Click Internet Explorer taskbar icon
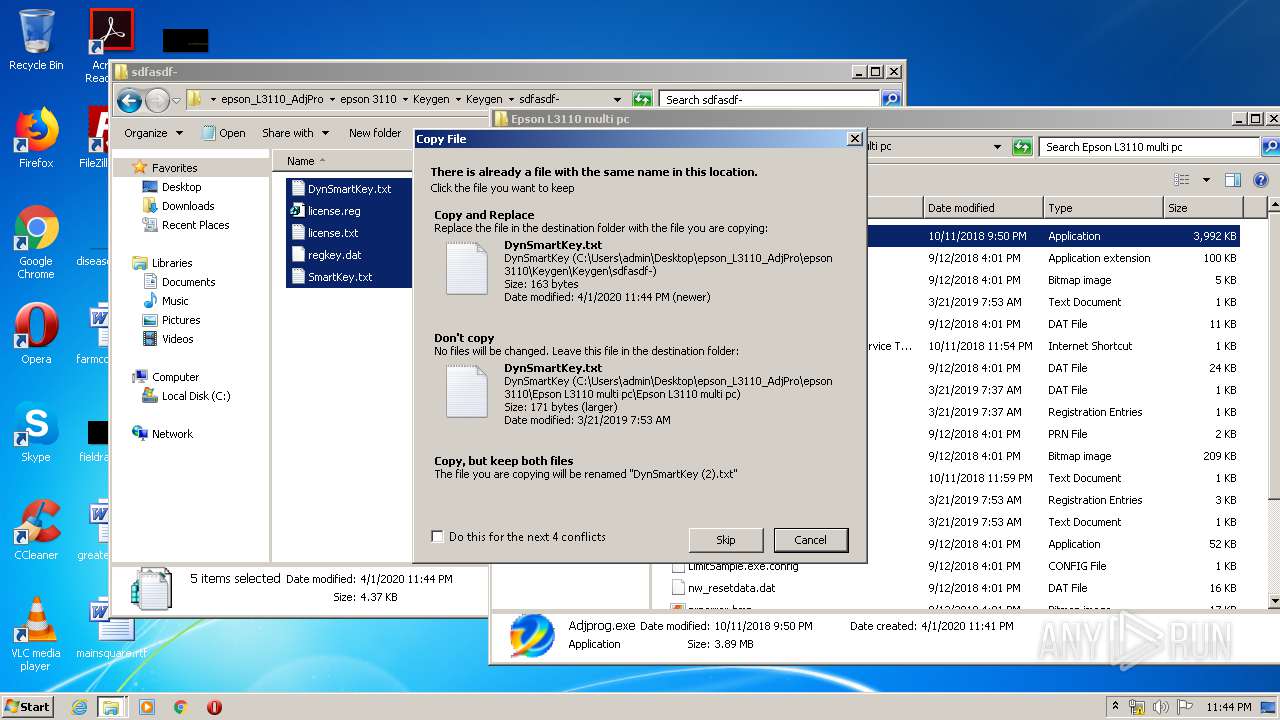1280x720 pixels. 79,707
